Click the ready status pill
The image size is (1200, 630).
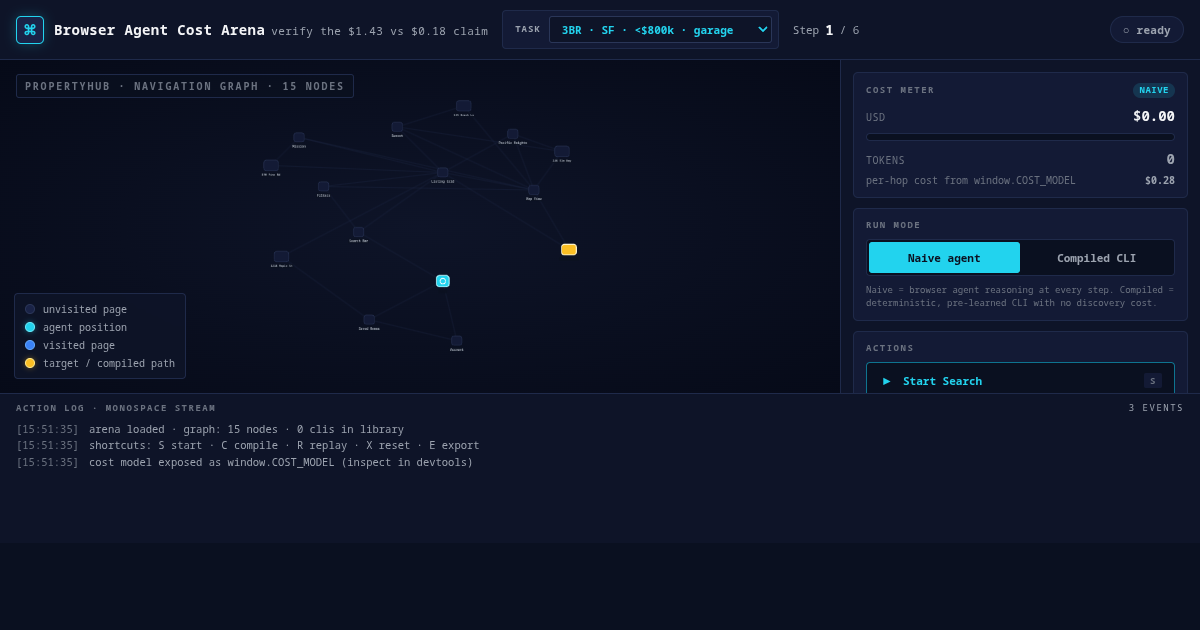[x=1146, y=30]
